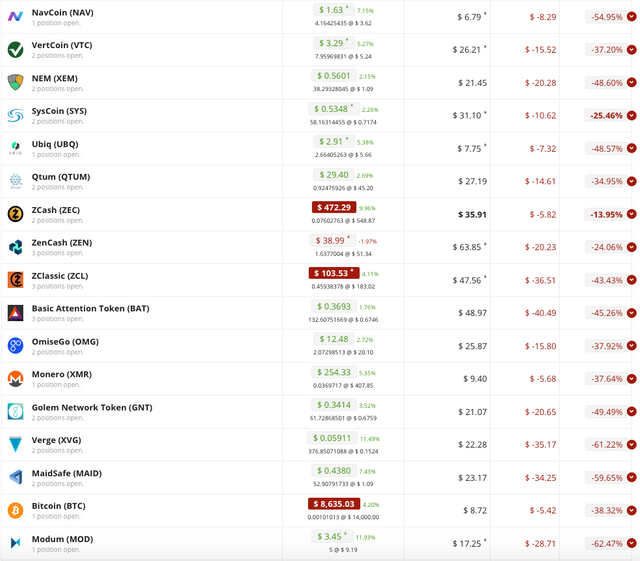Select ZClassic loss $ -36.51
This screenshot has width=640, height=561.
[540, 280]
